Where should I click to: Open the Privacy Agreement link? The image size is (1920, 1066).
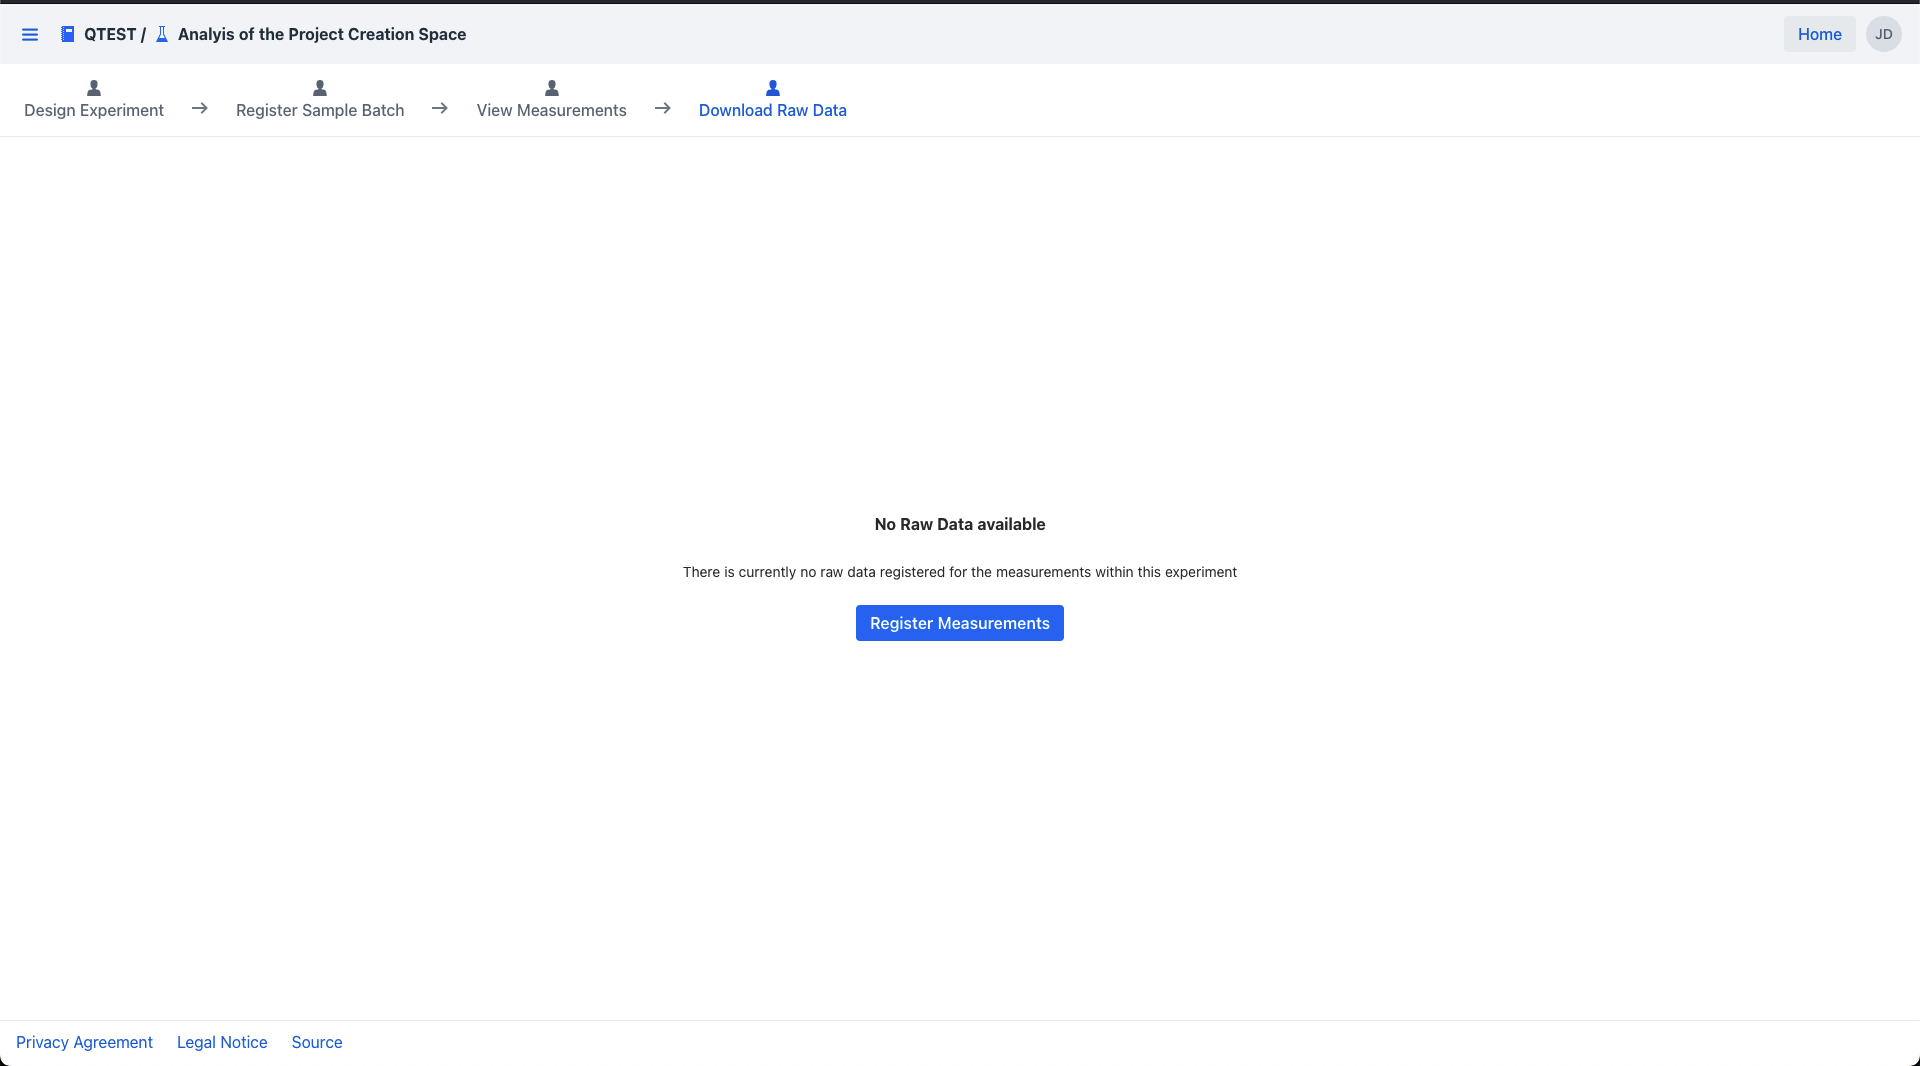[84, 1042]
